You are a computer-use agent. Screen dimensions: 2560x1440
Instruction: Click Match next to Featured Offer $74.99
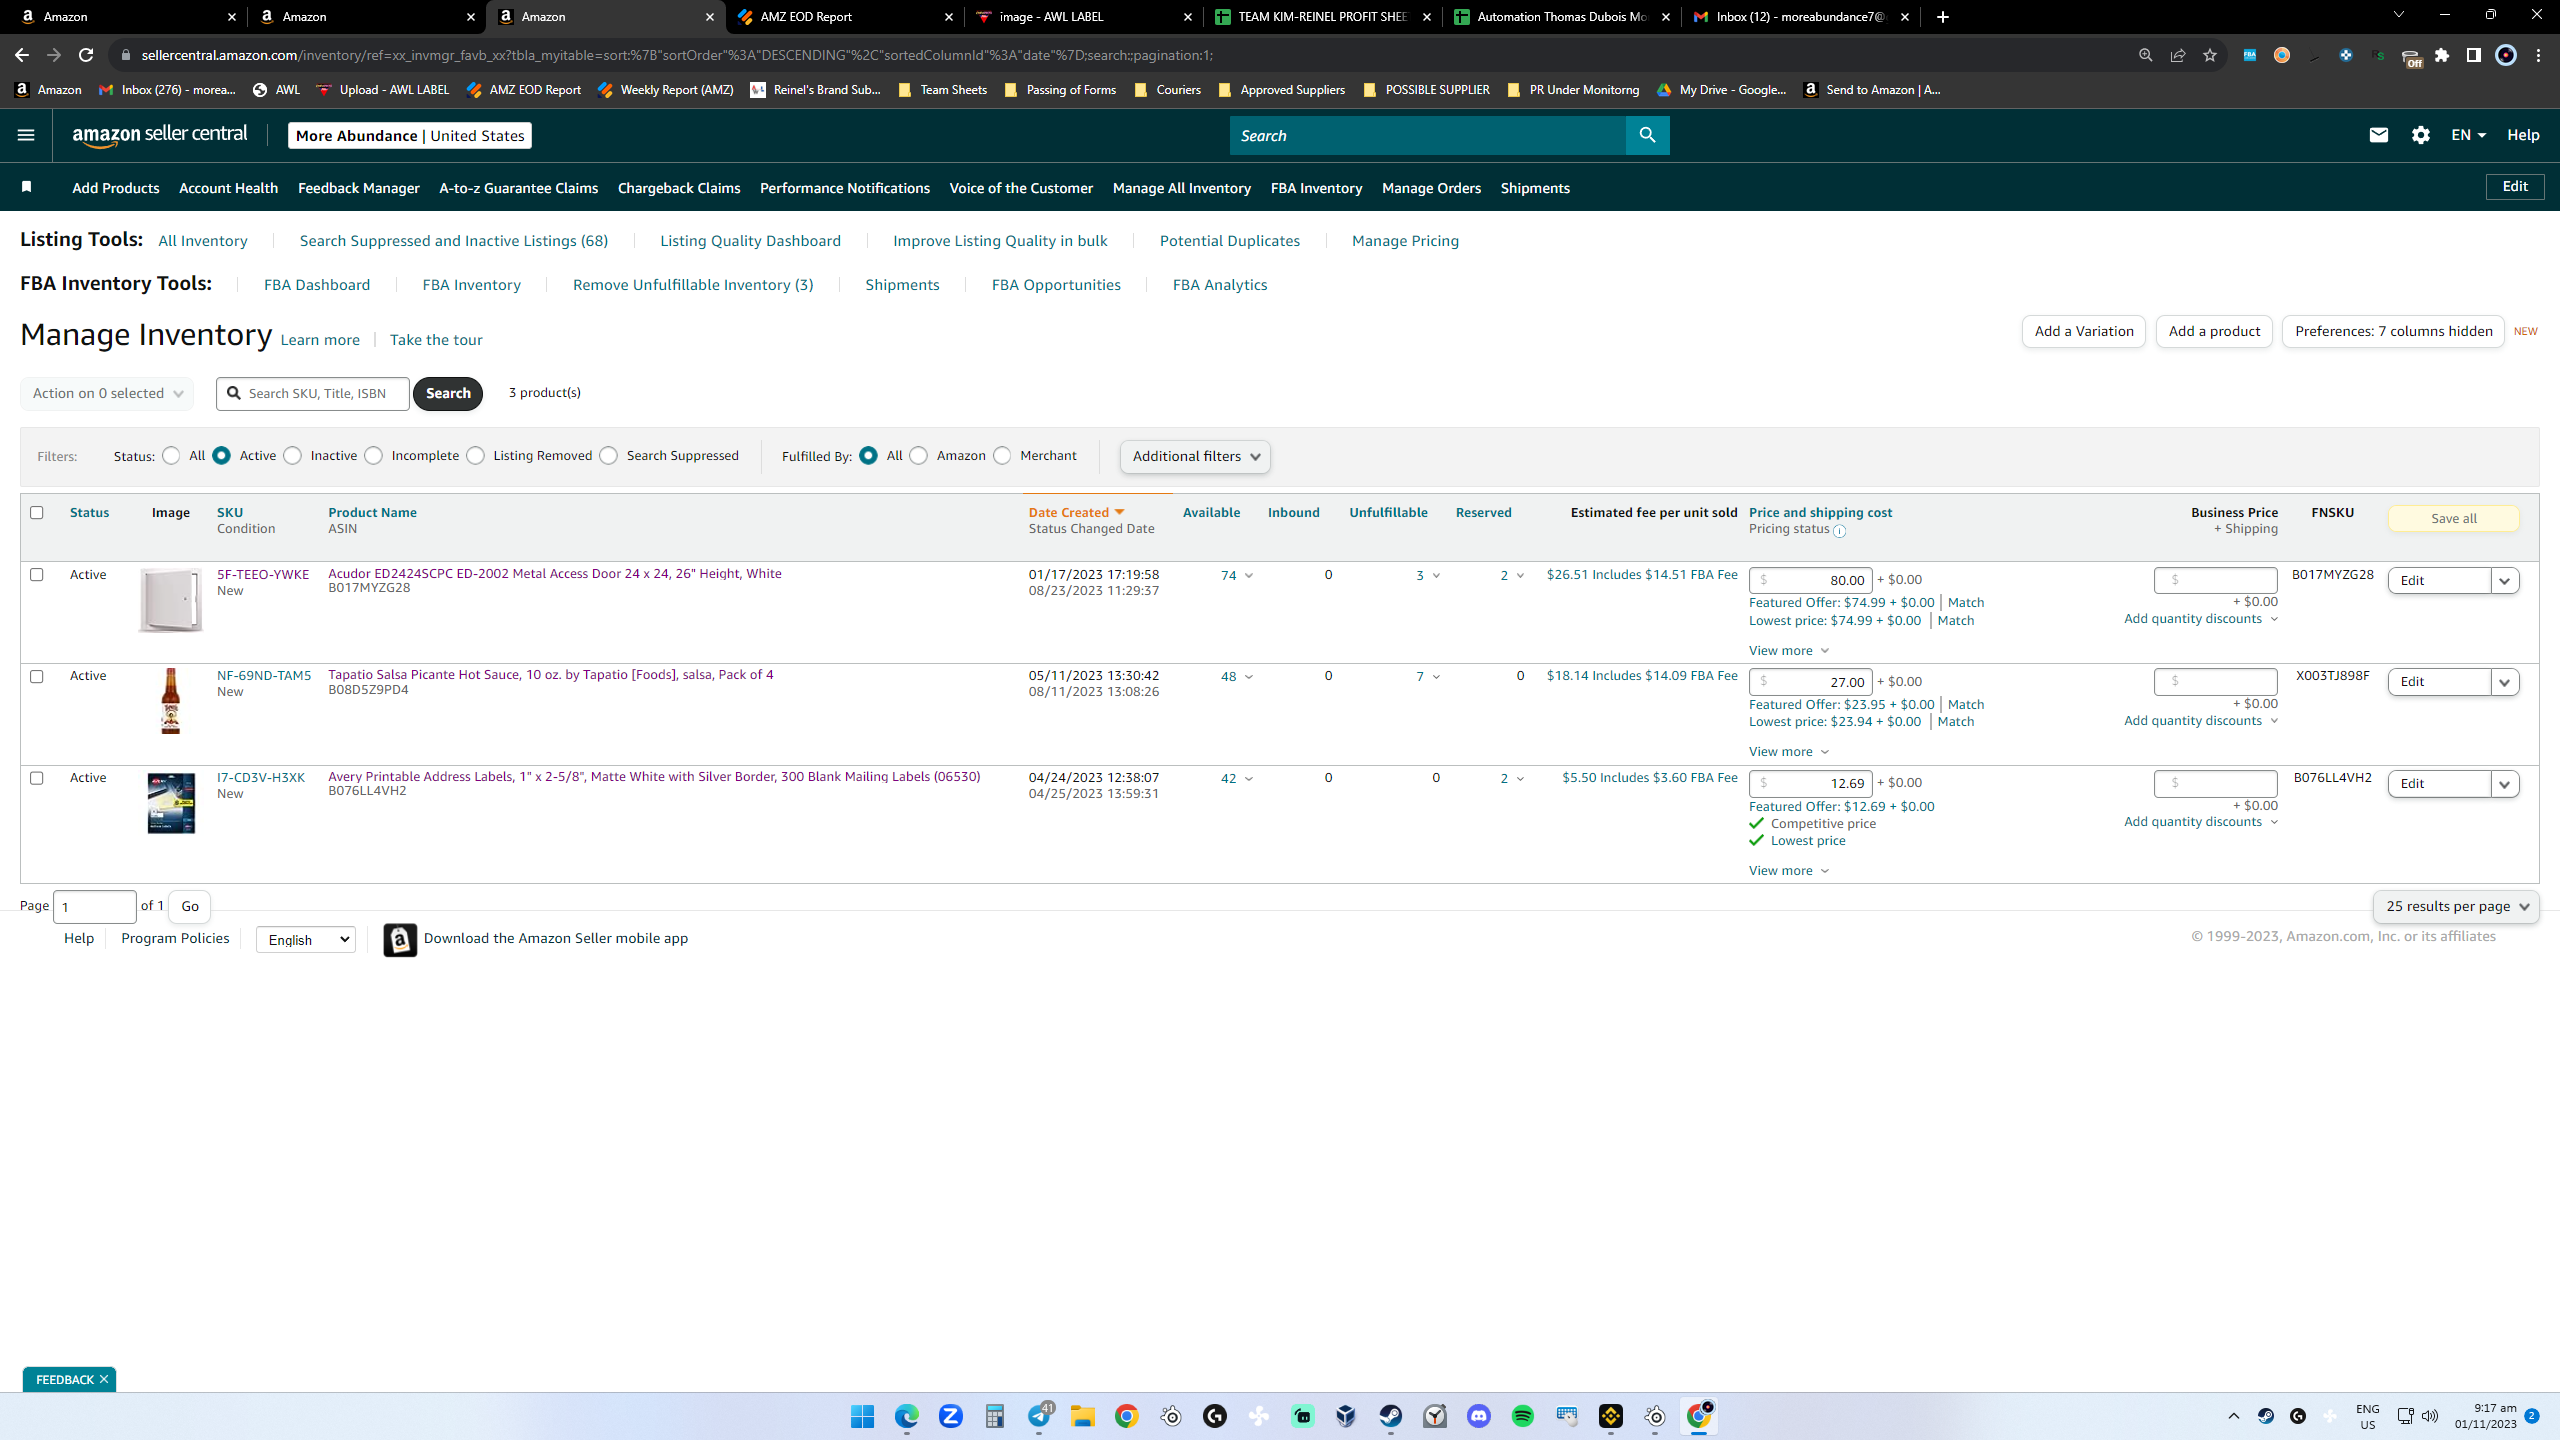[x=1966, y=603]
